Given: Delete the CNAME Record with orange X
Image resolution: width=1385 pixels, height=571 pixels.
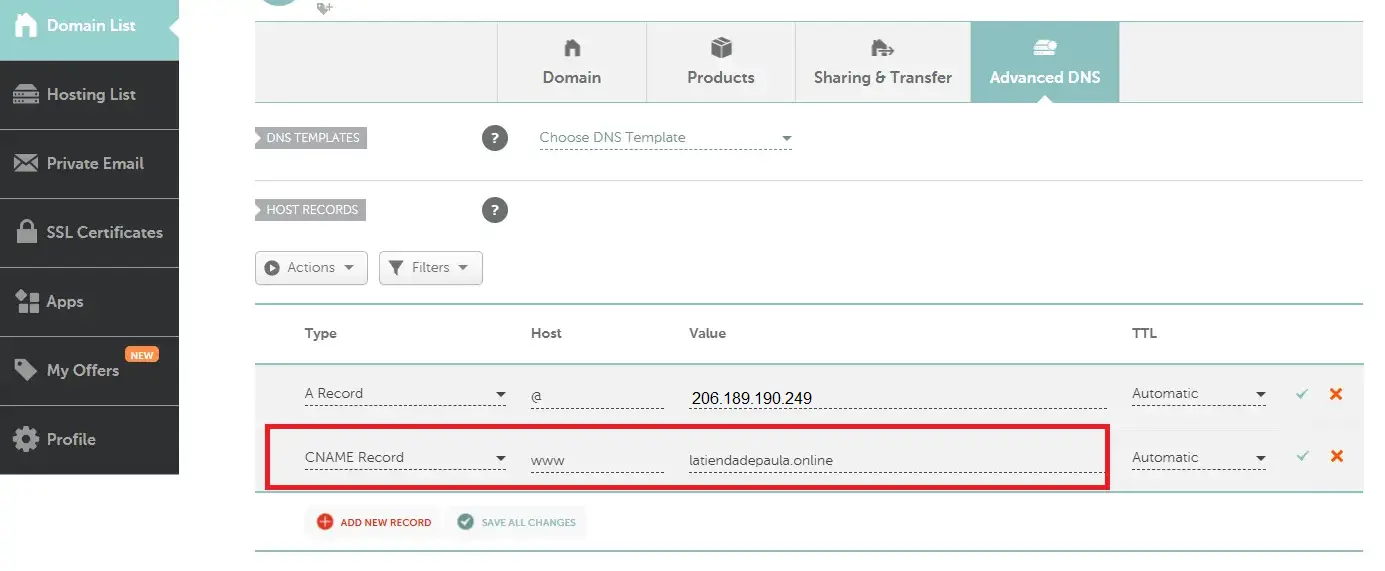Looking at the screenshot, I should tap(1335, 456).
